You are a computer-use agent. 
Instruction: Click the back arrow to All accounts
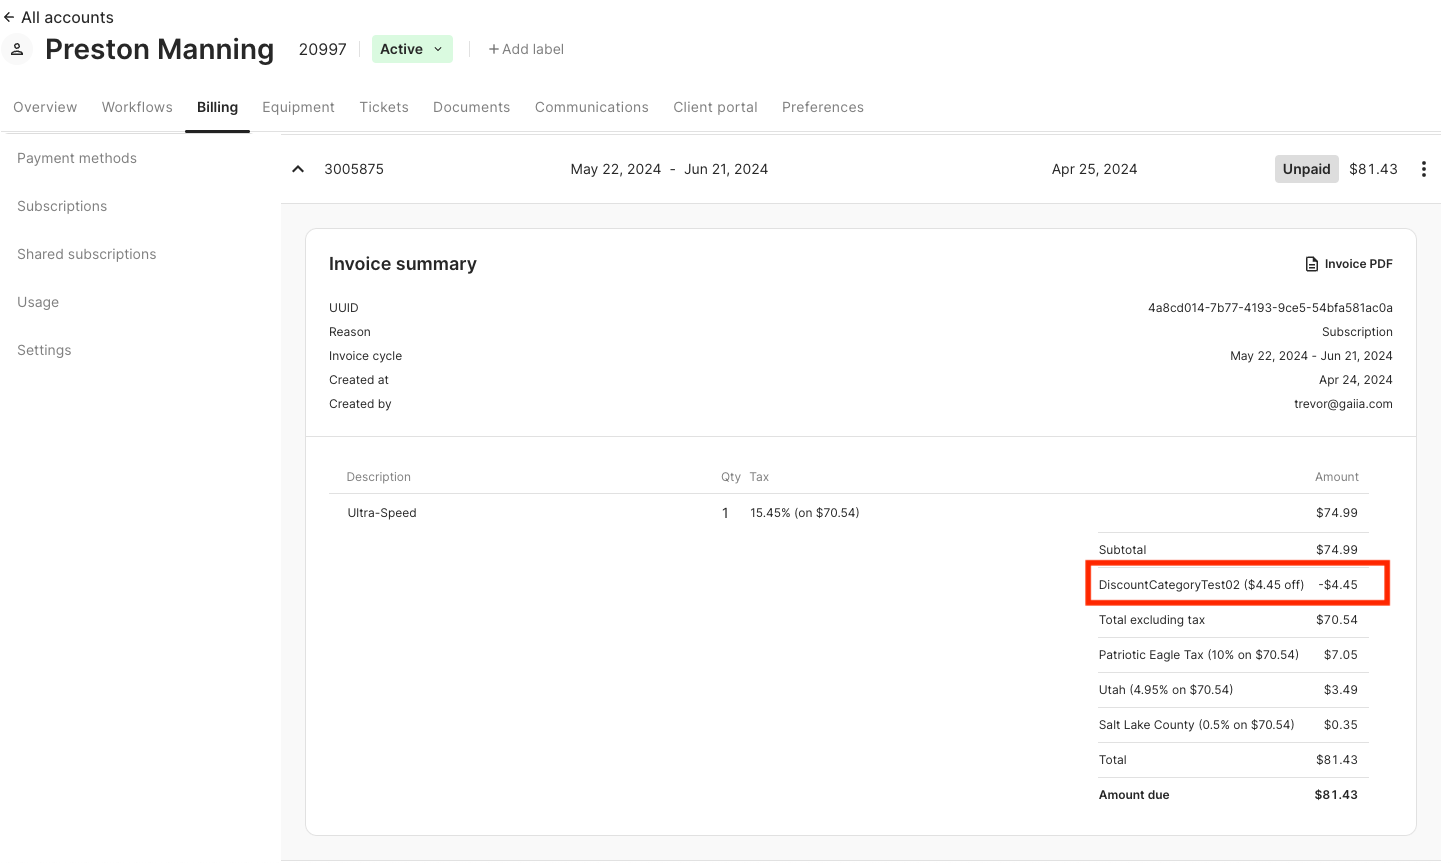[x=9, y=17]
